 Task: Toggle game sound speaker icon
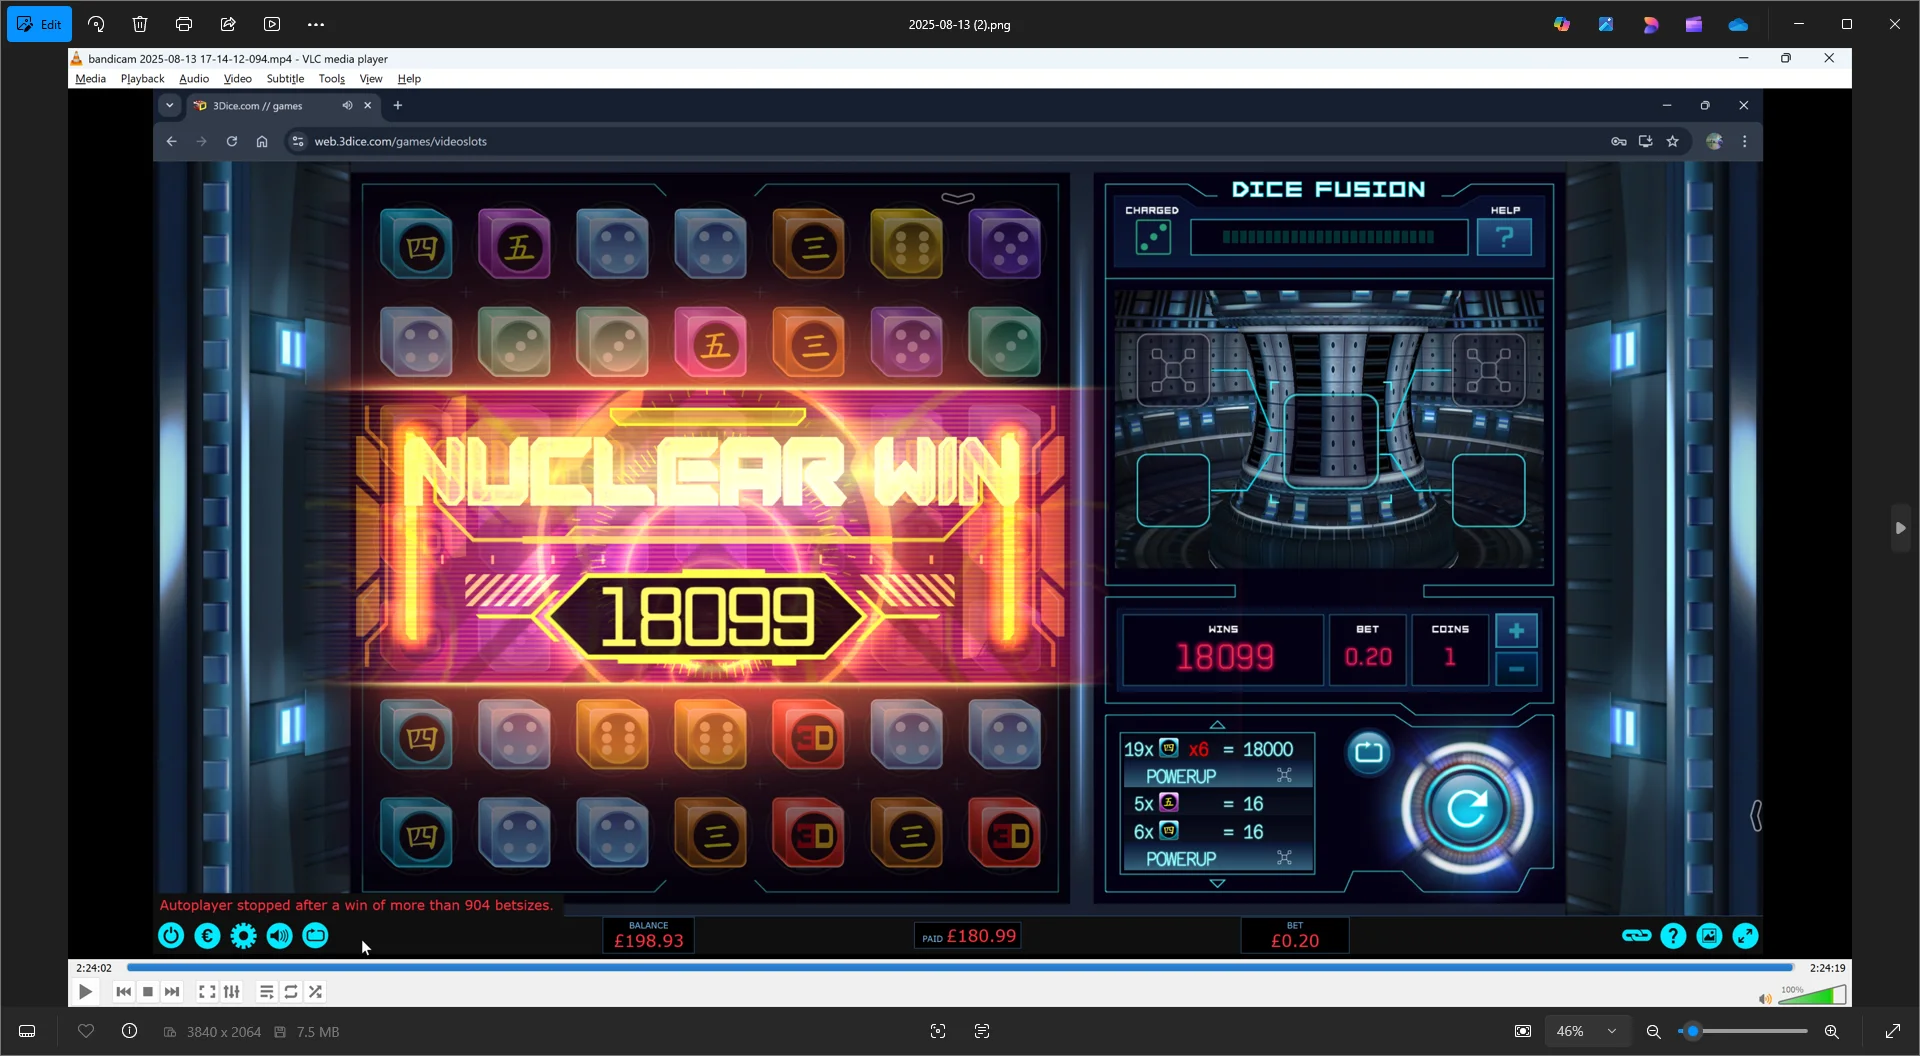[279, 936]
